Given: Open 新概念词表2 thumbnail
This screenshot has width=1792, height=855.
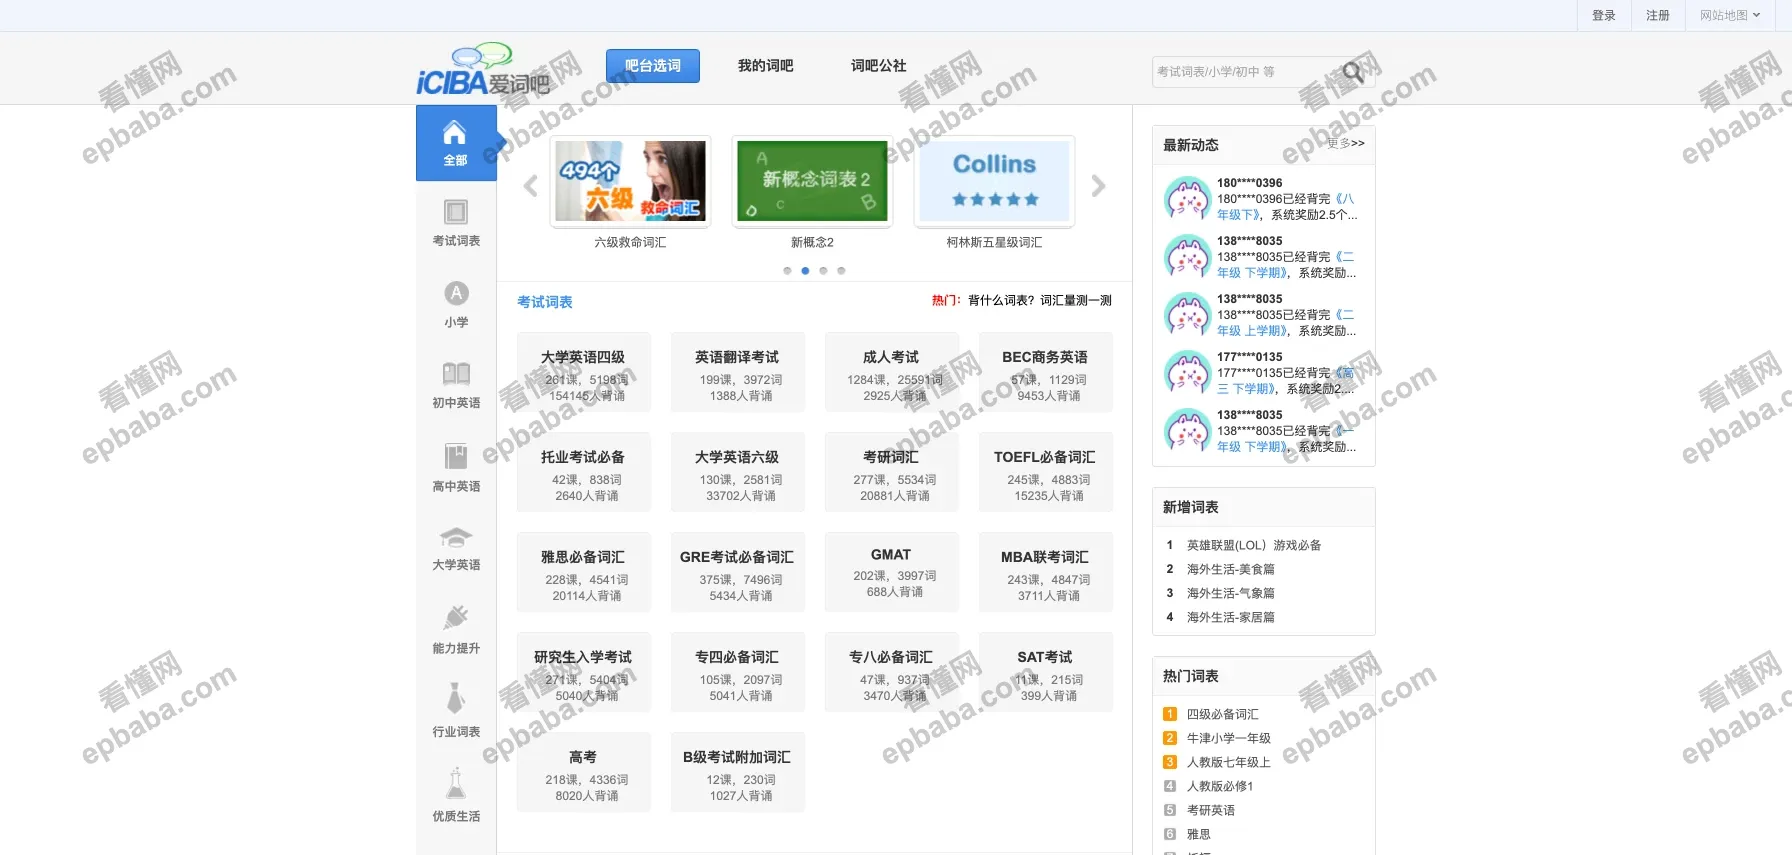Looking at the screenshot, I should (812, 181).
